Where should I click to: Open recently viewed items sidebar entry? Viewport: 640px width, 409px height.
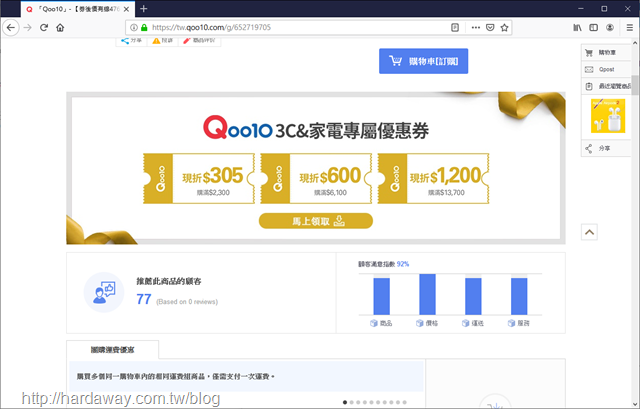pos(606,86)
